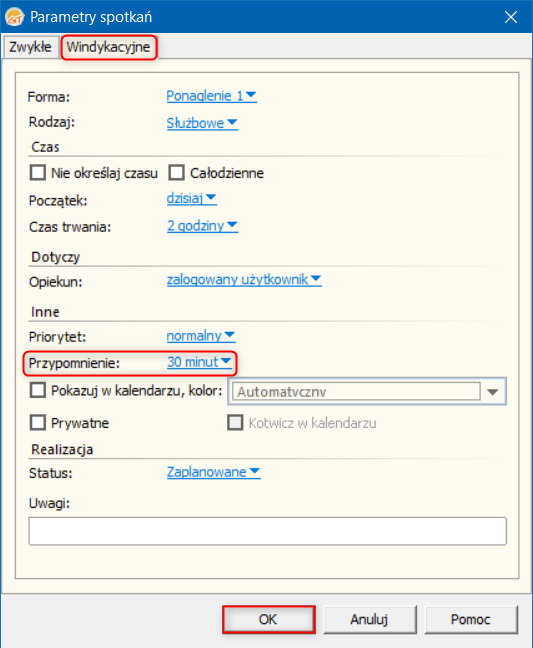Expand the Rodzaj Służbowe dropdown
The height and width of the screenshot is (648, 533).
tap(202, 123)
